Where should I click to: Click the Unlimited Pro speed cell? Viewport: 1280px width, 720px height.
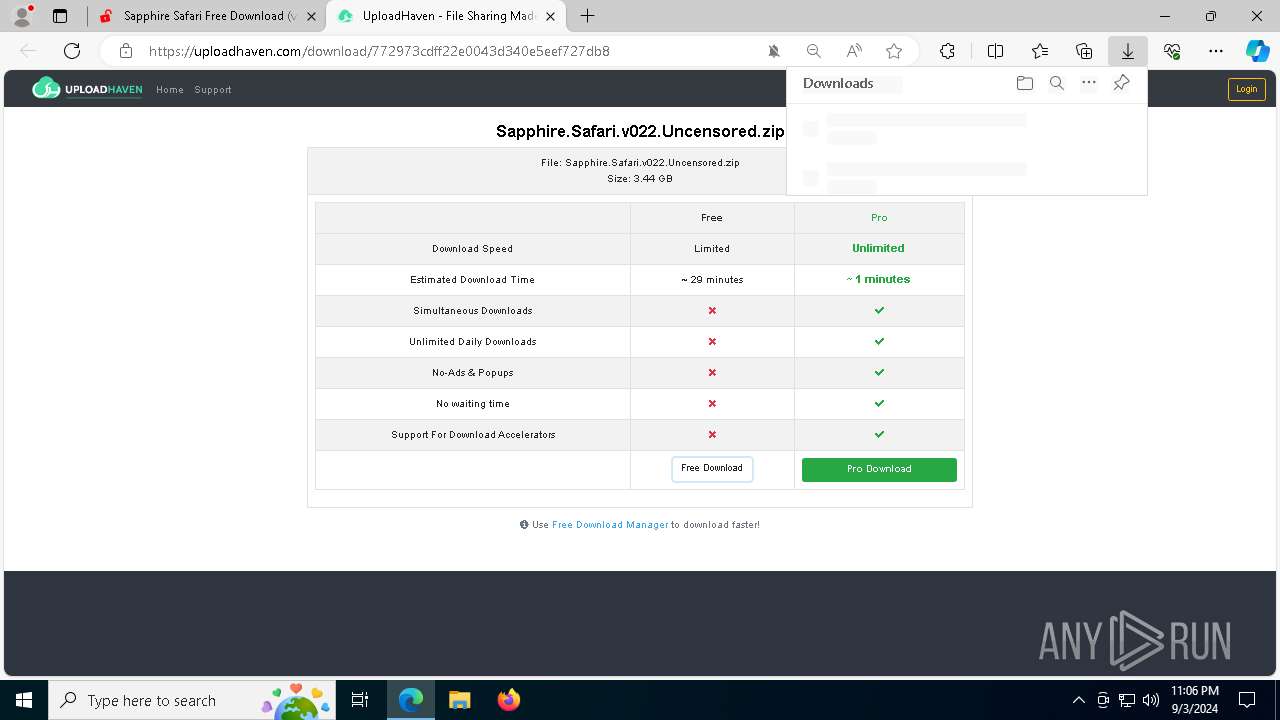tap(879, 248)
